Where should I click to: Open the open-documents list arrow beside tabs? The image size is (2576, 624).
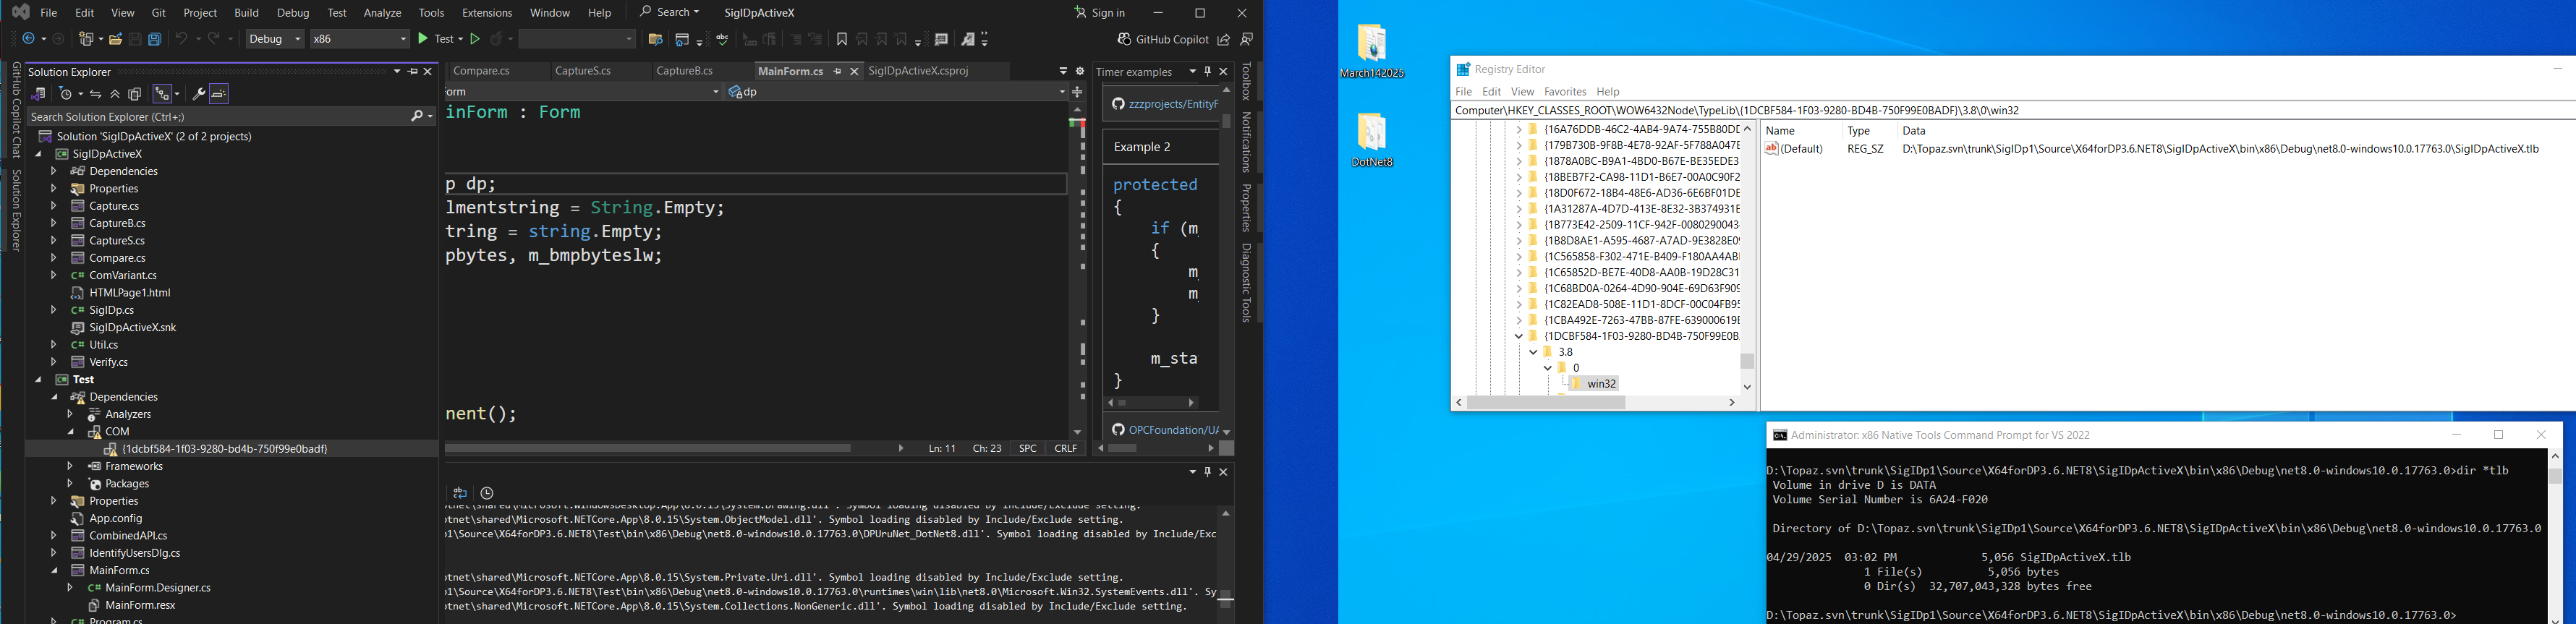1063,72
